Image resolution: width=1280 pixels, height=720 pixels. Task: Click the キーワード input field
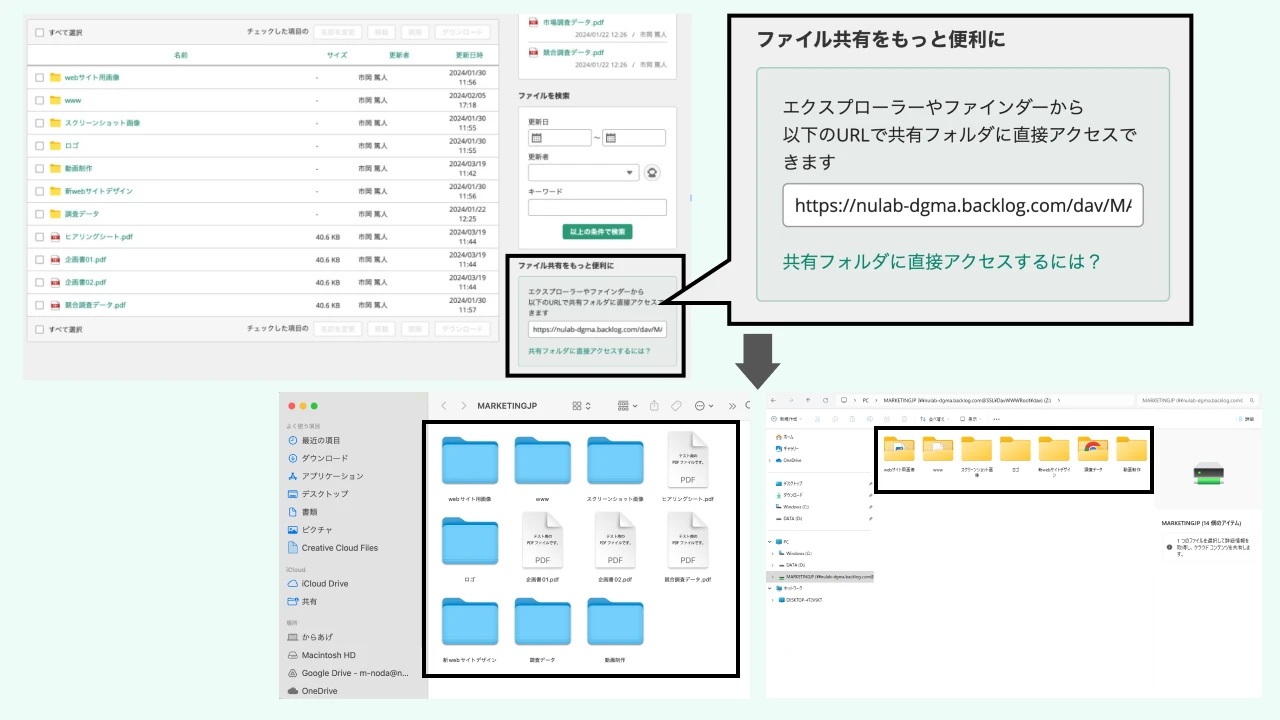pos(597,207)
